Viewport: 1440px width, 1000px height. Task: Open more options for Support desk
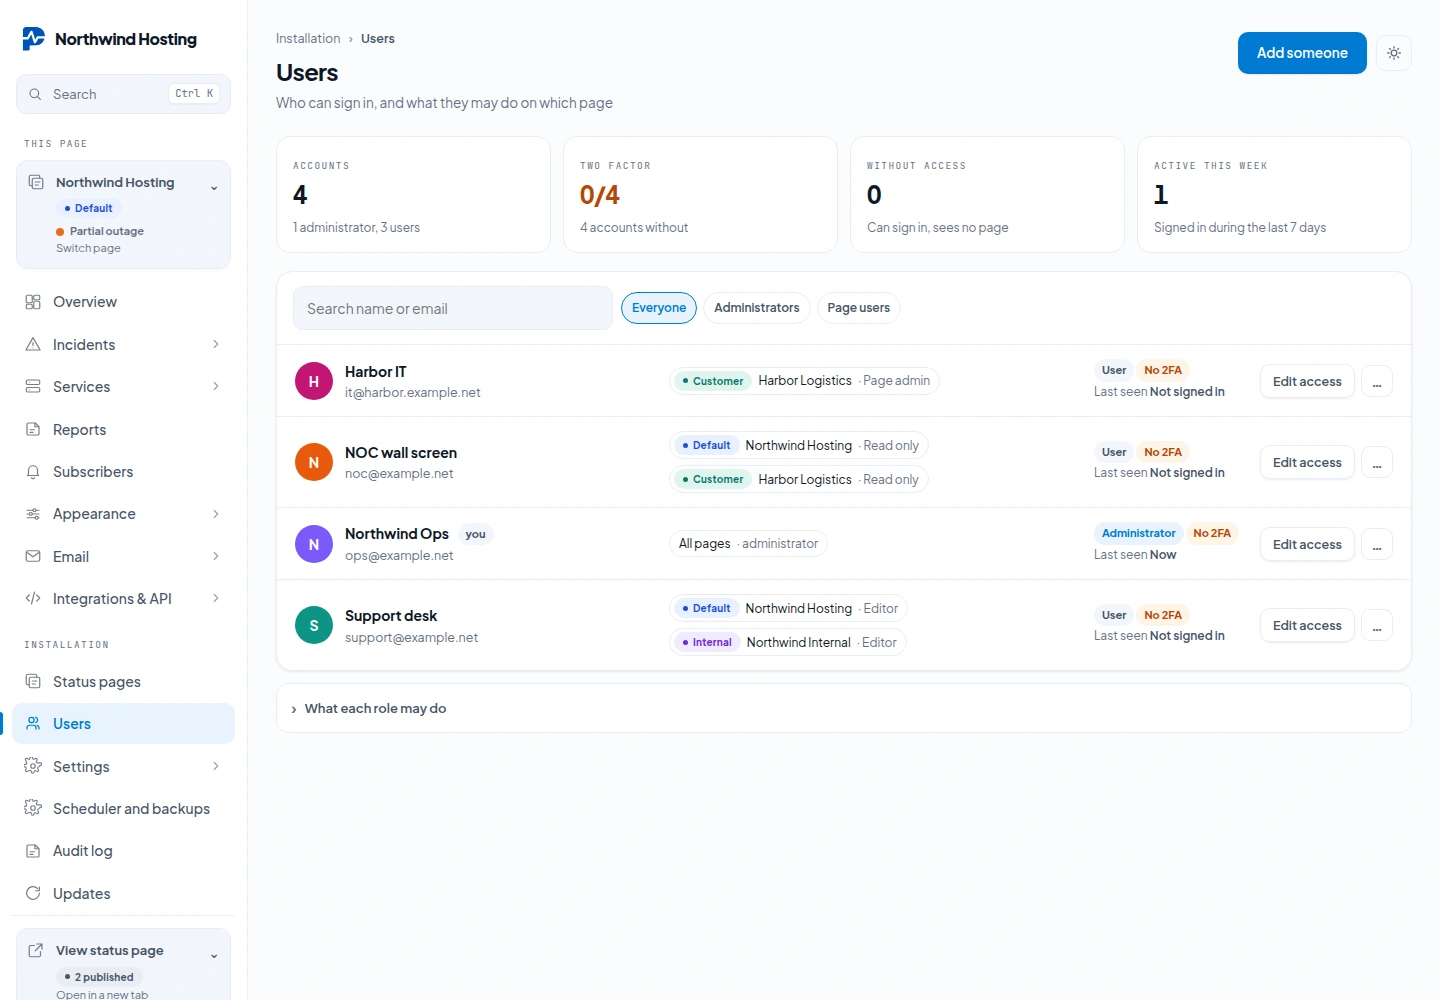pyautogui.click(x=1377, y=625)
